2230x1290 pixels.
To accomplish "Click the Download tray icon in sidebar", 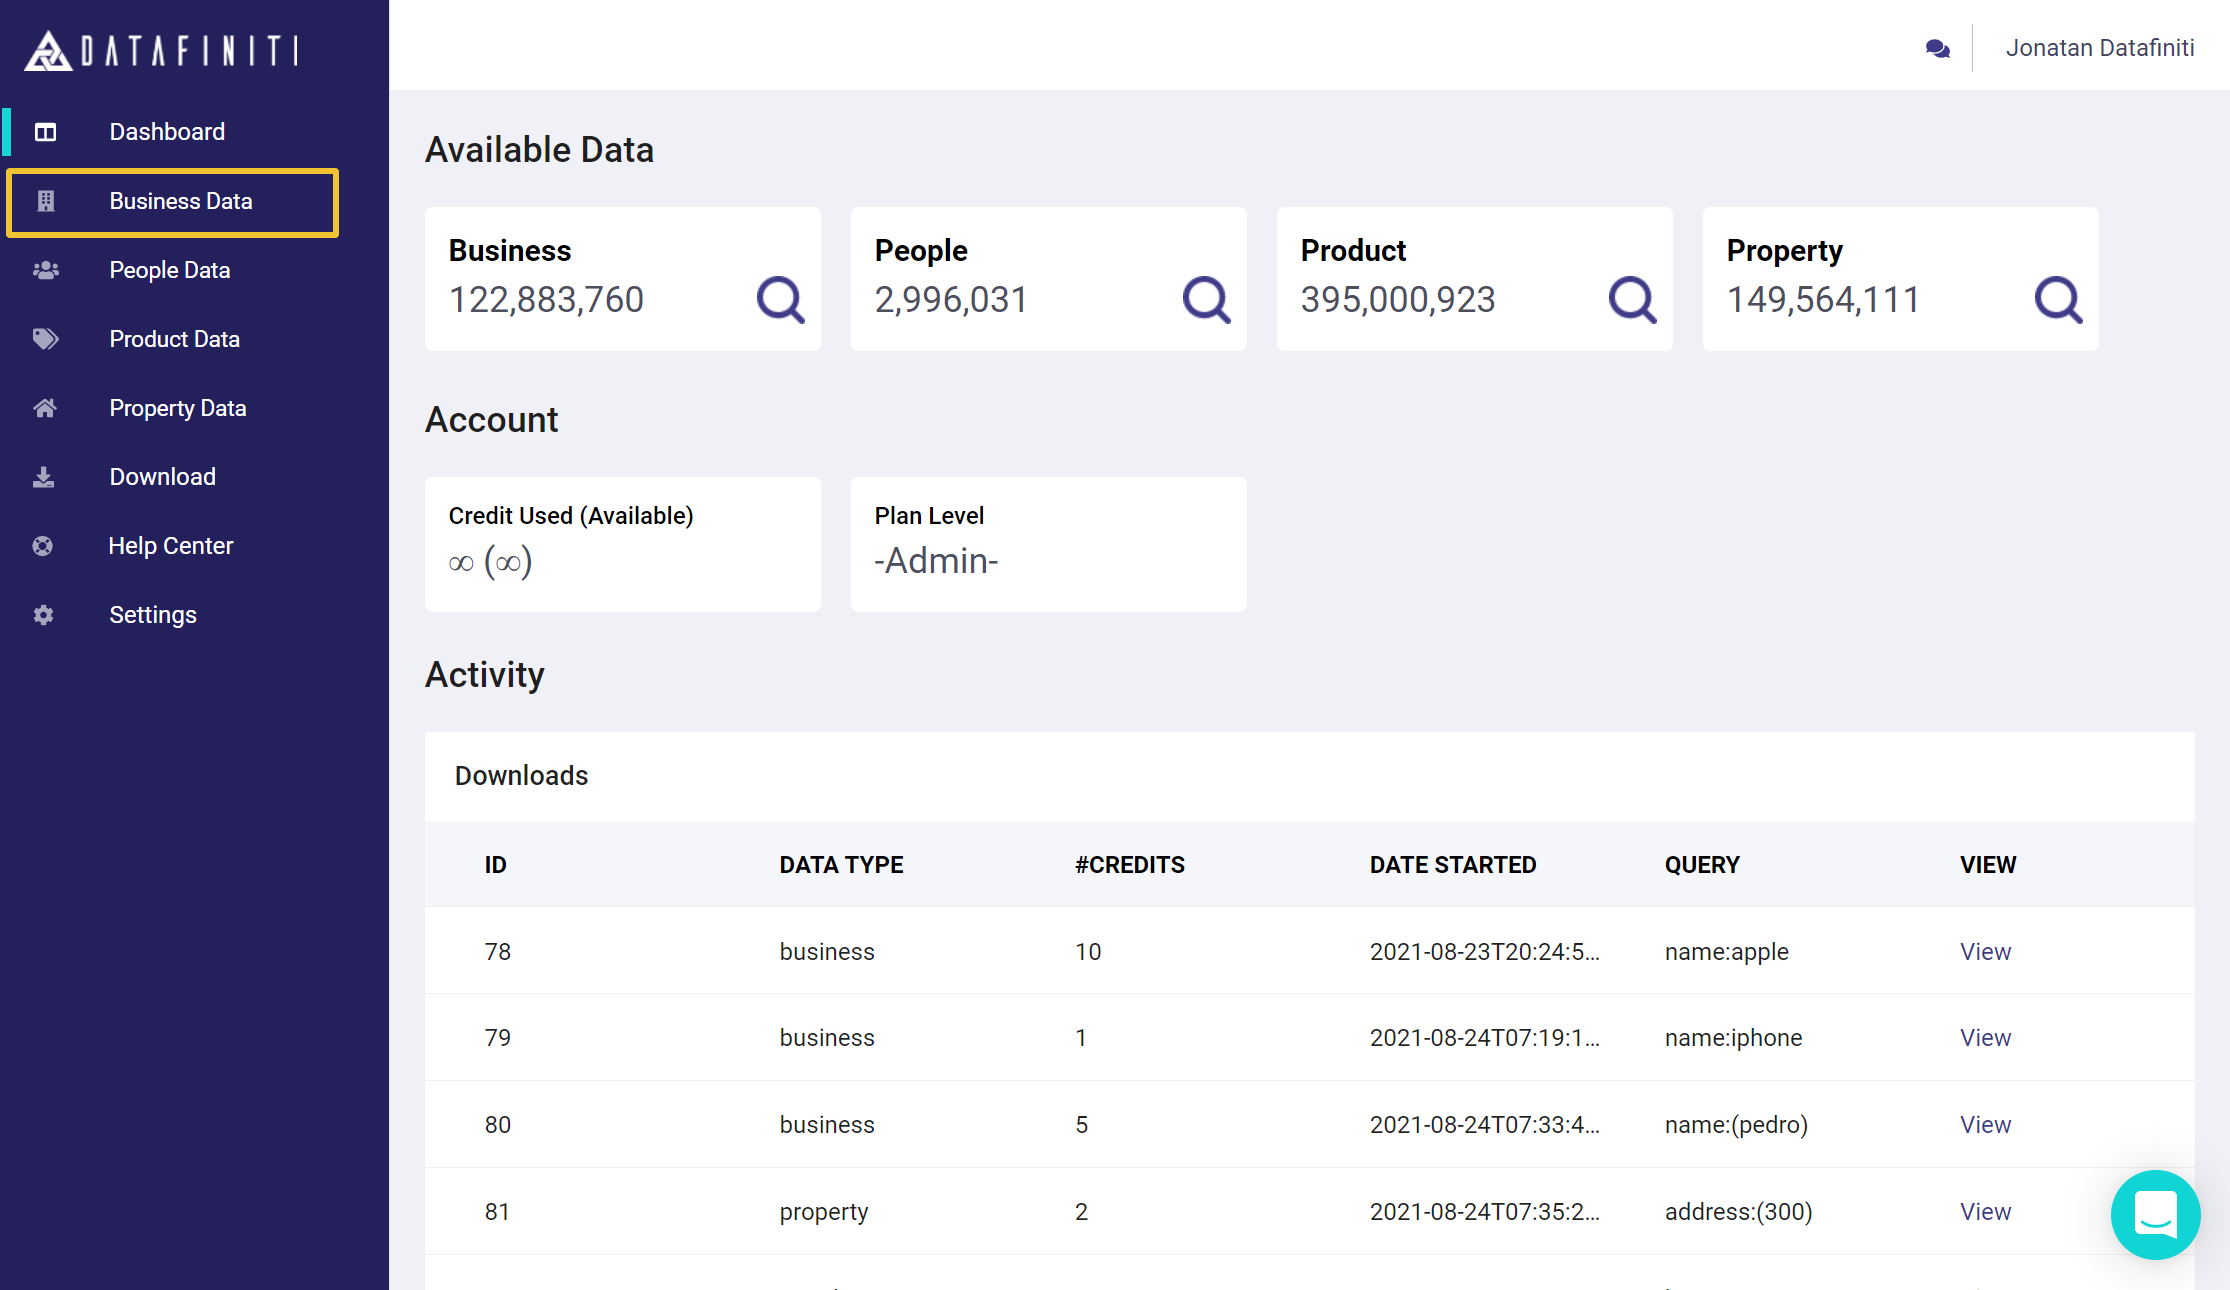I will point(43,477).
